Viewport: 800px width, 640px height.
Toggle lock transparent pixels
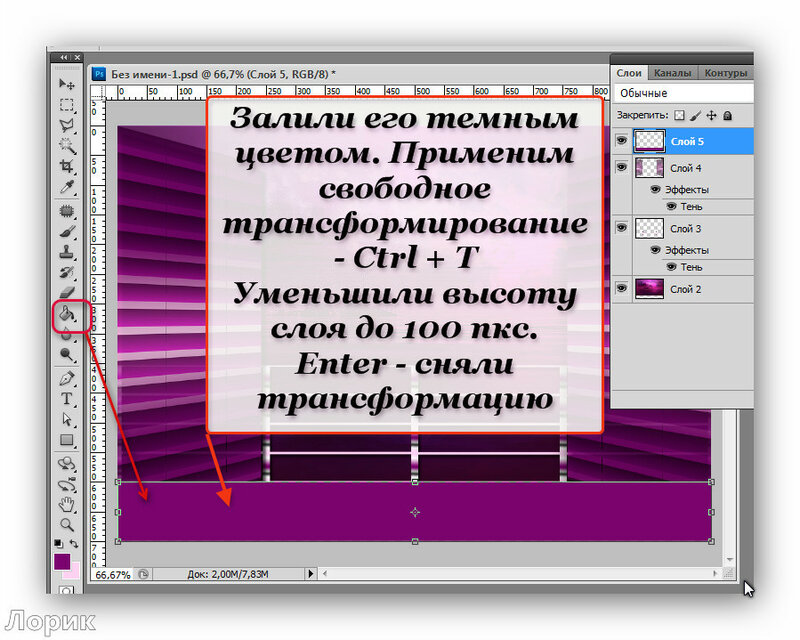[679, 115]
